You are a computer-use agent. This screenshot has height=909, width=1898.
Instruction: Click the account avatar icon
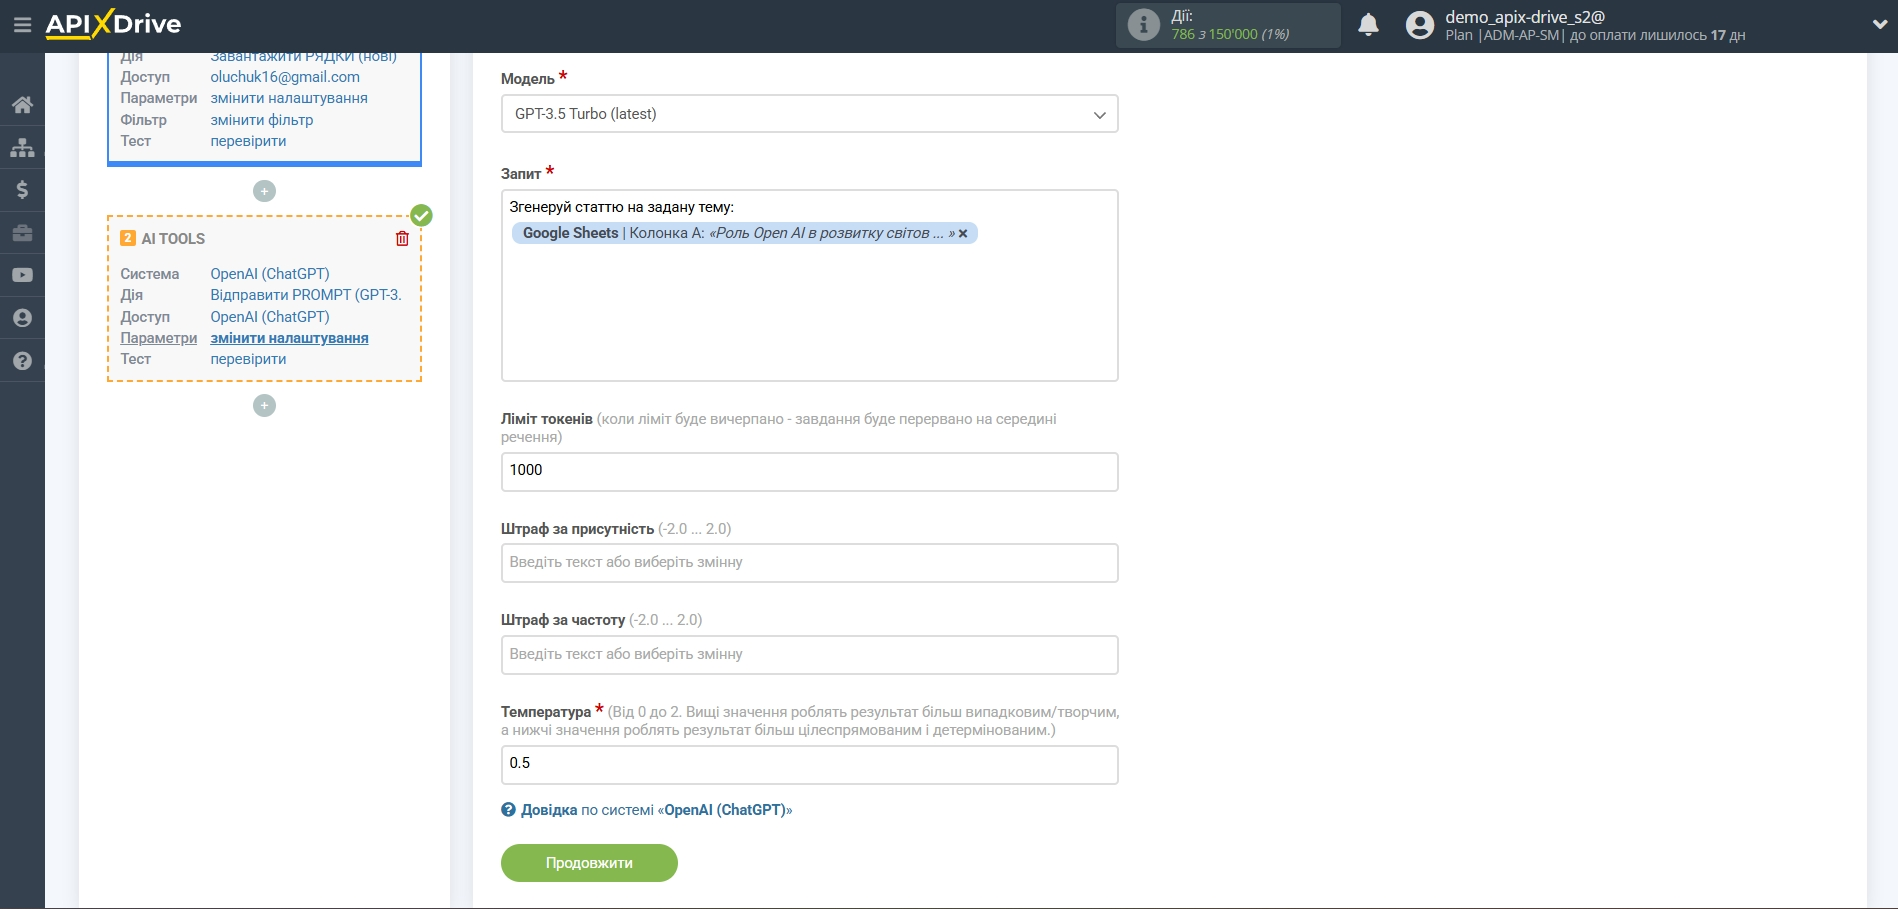1420,25
